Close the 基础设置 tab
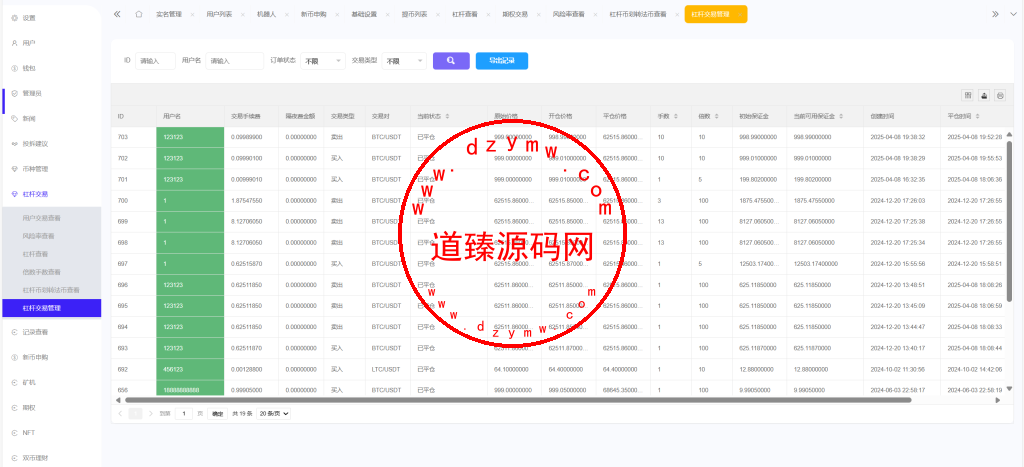 click(387, 14)
